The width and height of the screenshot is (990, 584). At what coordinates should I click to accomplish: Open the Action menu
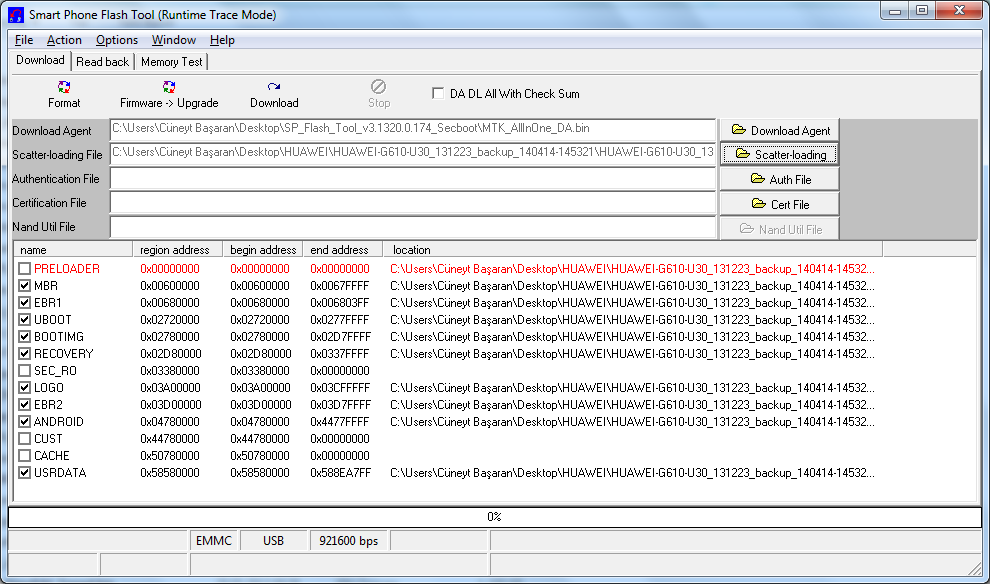[64, 40]
